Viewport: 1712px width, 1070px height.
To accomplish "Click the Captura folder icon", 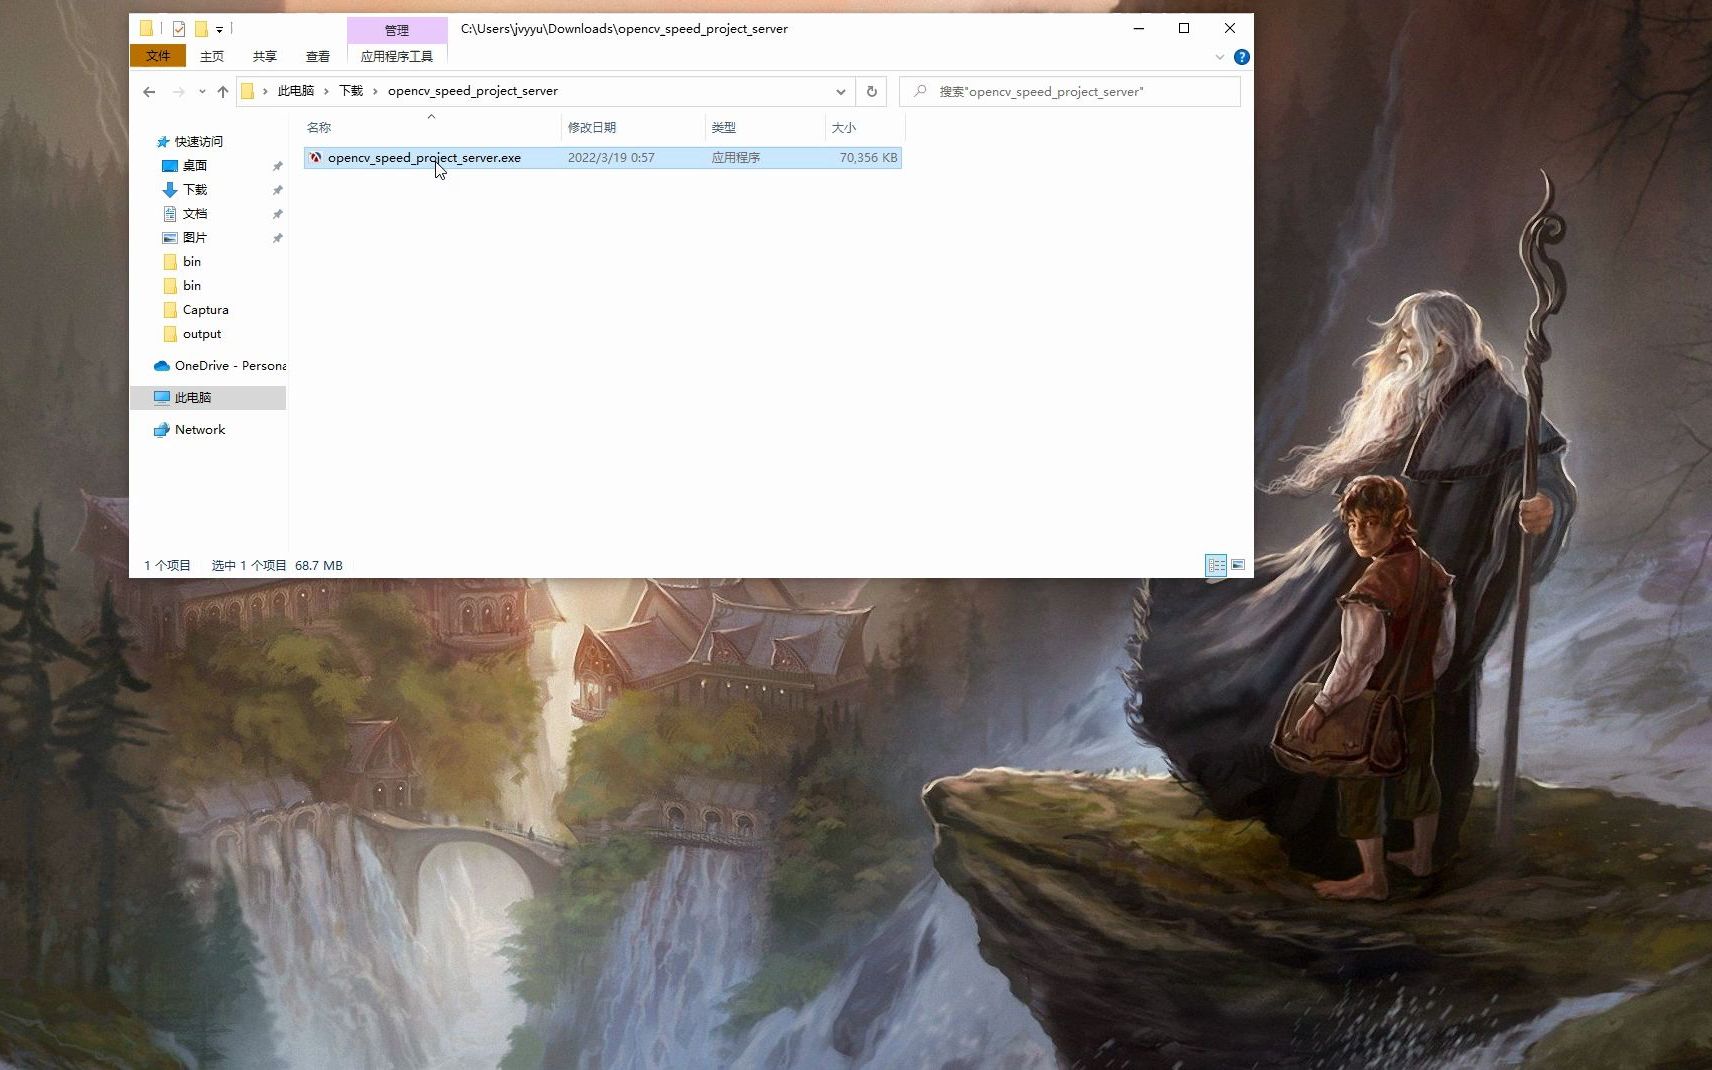I will tap(170, 310).
